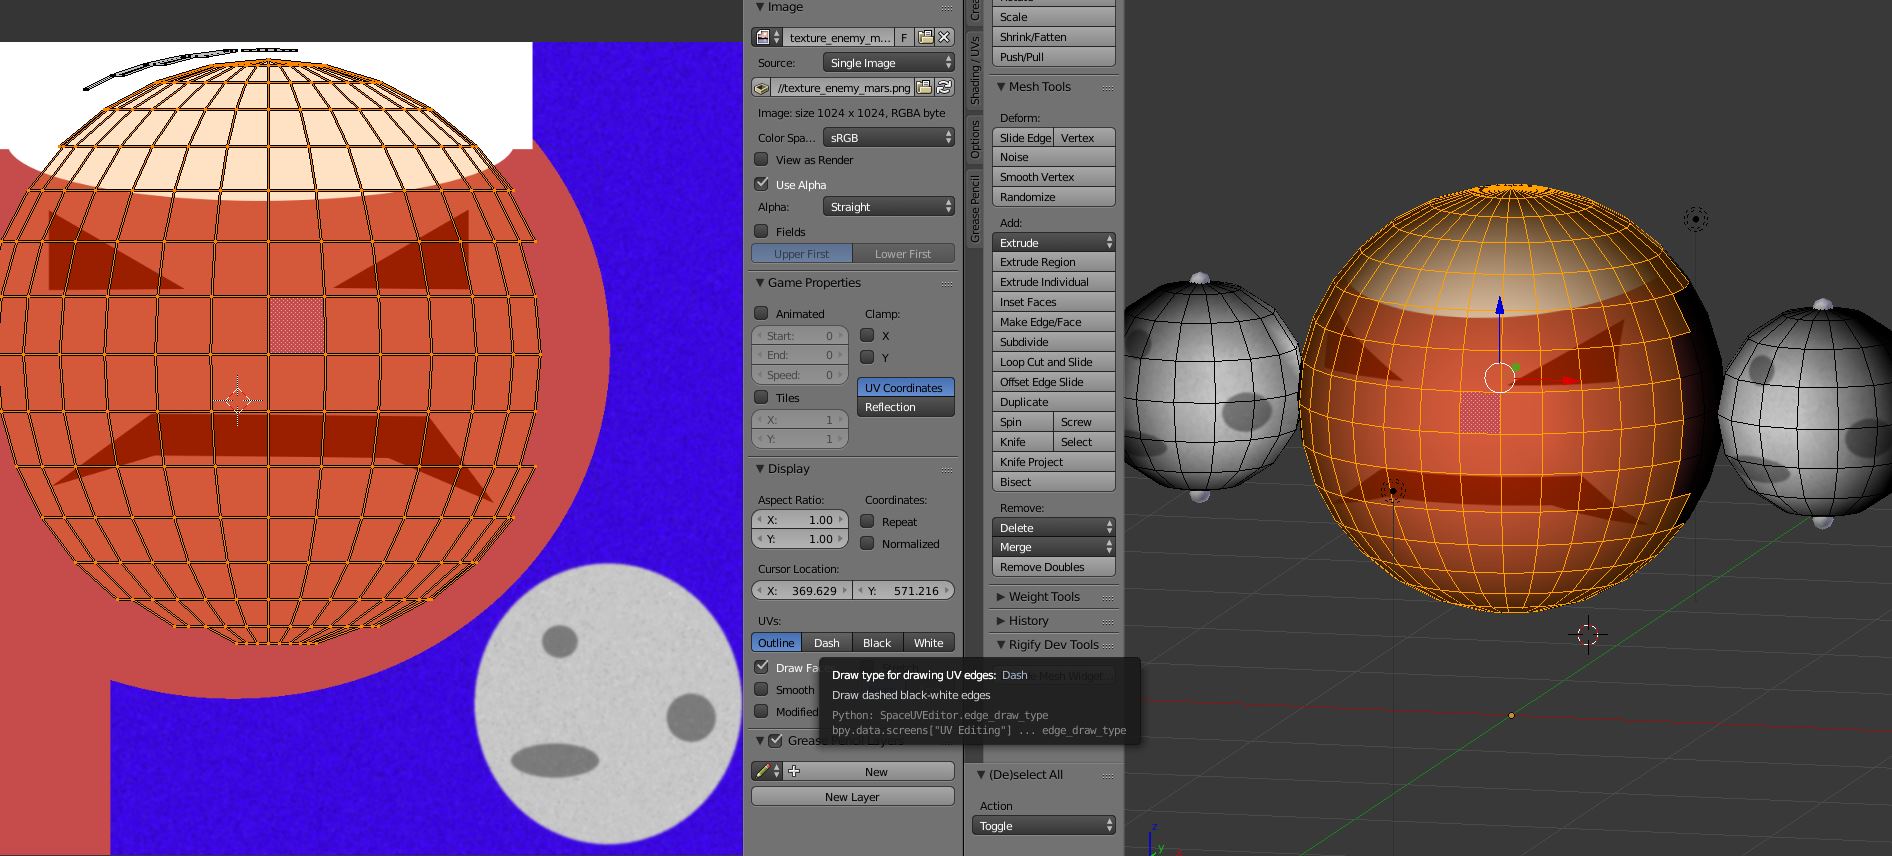
Task: Open the Source dropdown showing Single Image
Action: pyautogui.click(x=888, y=62)
